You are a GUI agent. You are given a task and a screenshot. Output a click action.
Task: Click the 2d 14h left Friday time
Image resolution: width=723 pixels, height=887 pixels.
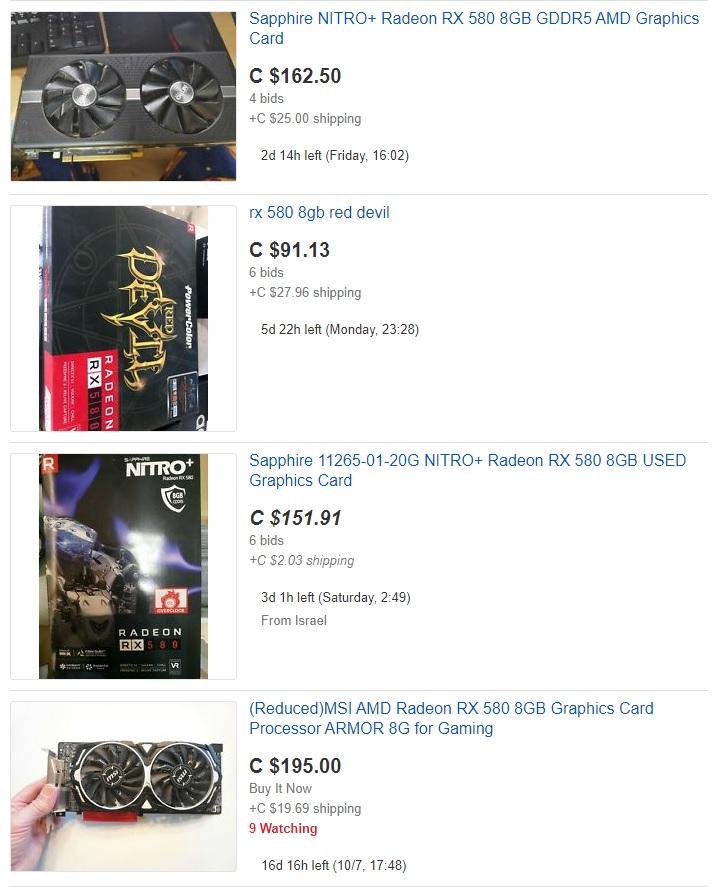point(335,156)
